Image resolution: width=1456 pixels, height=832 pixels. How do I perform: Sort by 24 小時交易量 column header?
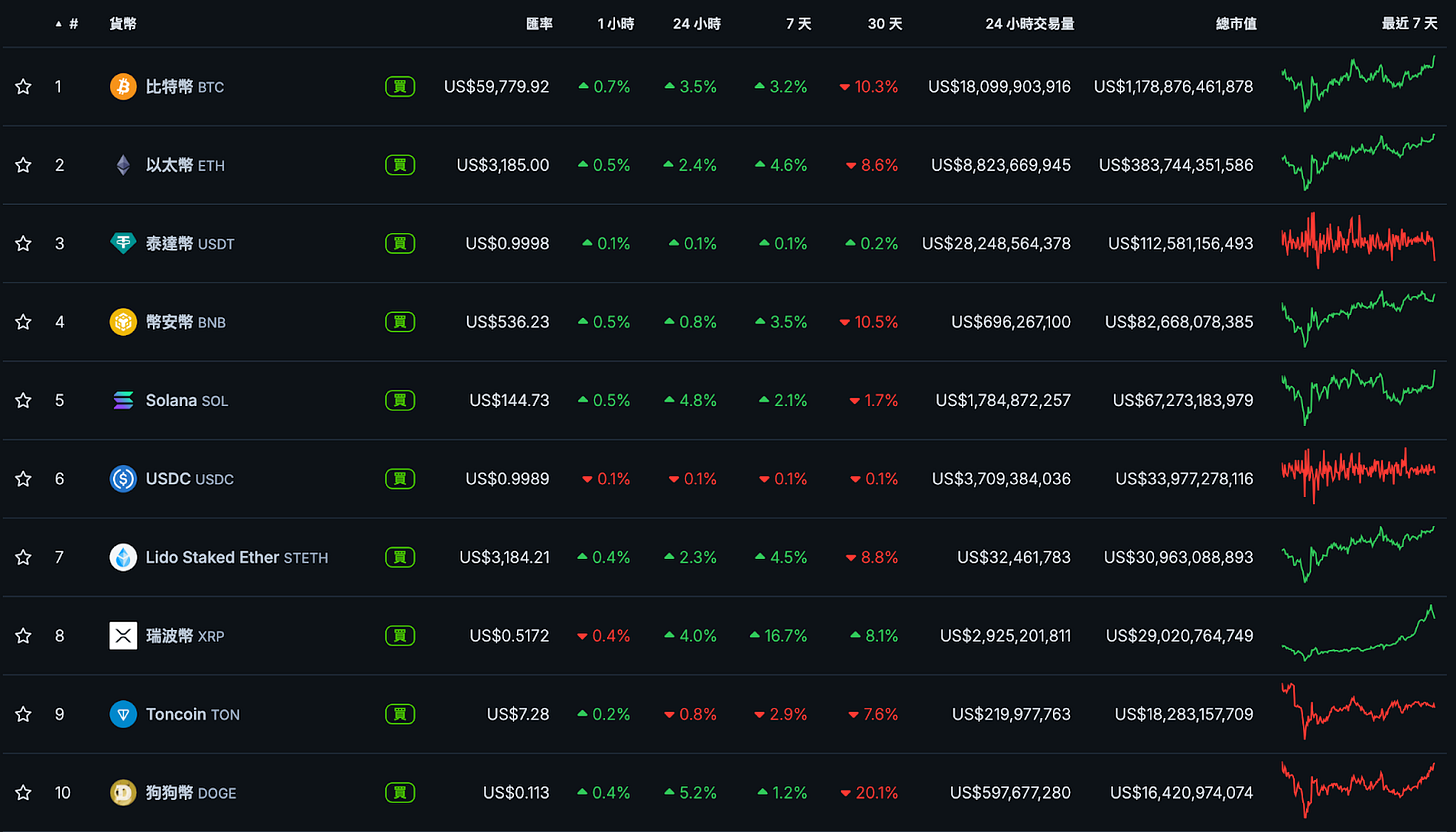point(1030,23)
